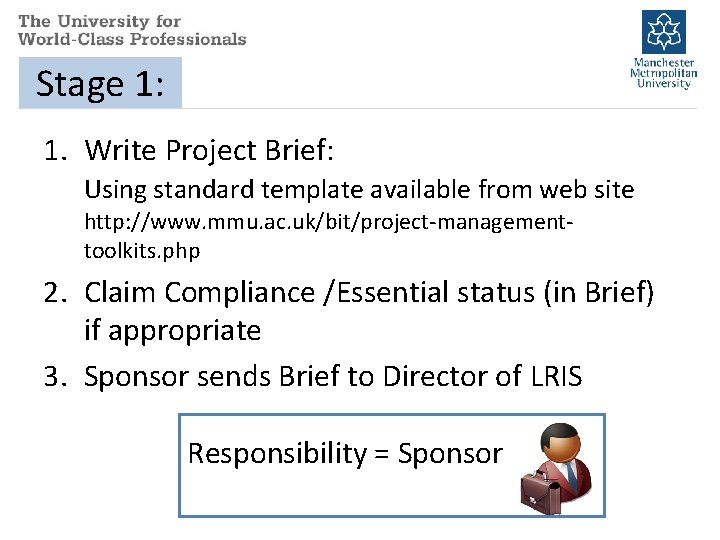720x540 pixels.
Task: Click the Manchester Metropolitan University name text
Action: point(664,73)
